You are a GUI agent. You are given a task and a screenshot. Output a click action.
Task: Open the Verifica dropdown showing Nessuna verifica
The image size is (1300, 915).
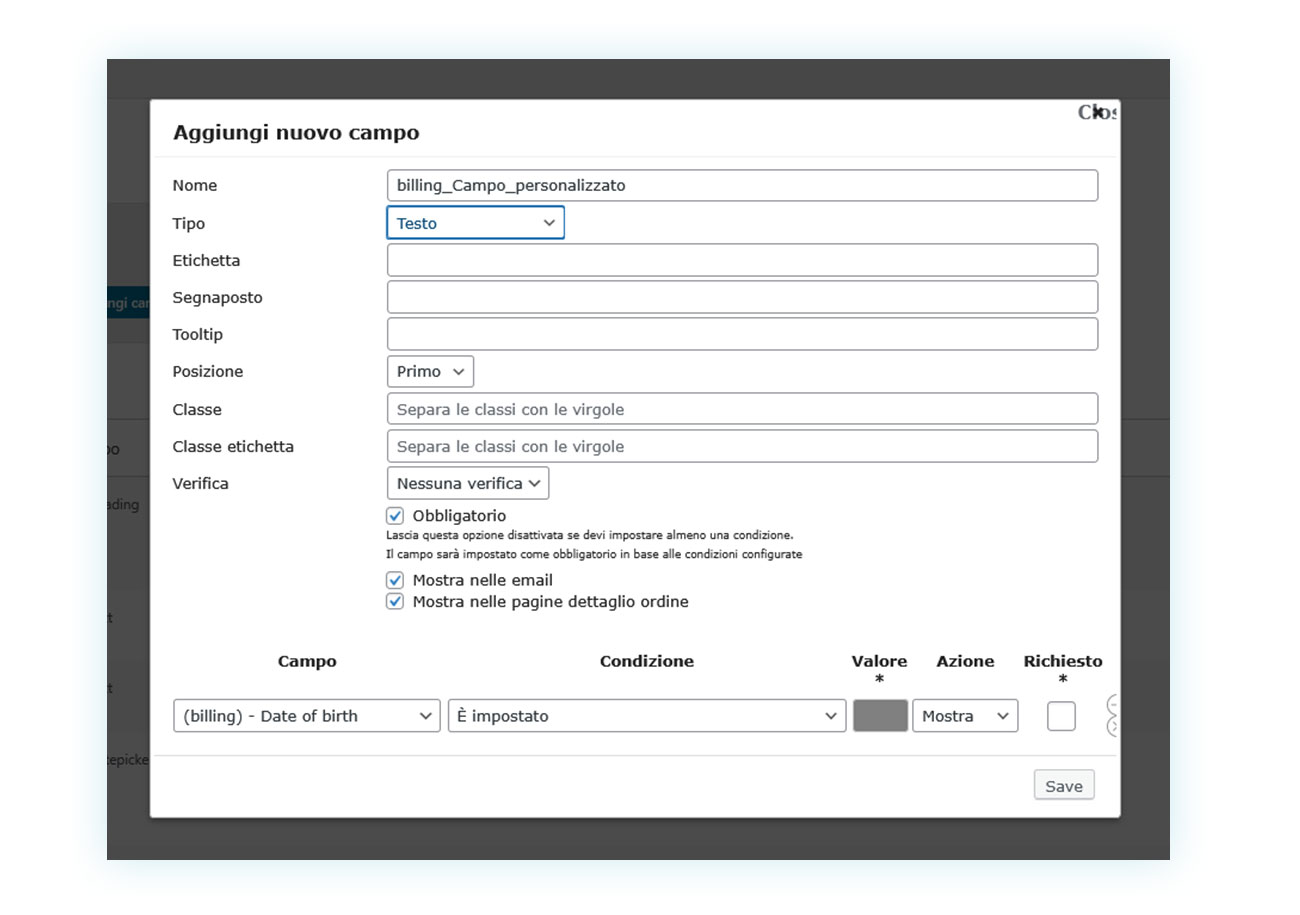coord(467,483)
